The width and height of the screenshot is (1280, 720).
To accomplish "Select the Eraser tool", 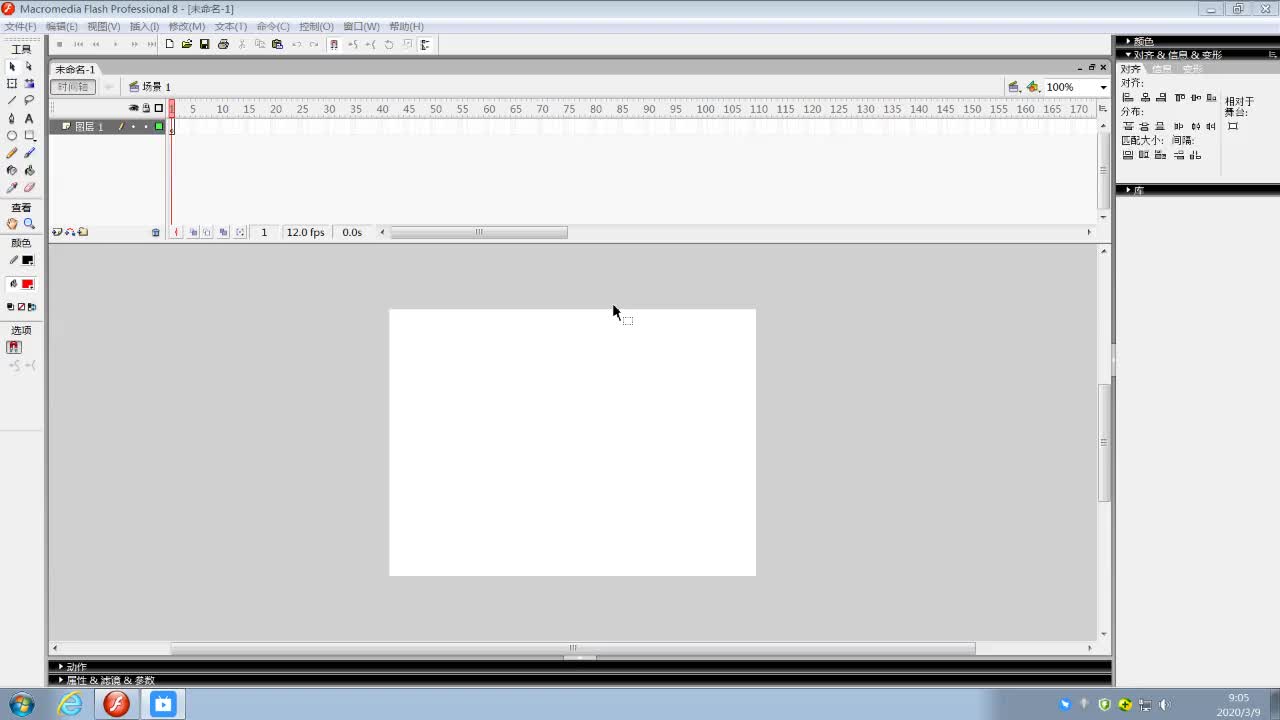I will click(29, 188).
